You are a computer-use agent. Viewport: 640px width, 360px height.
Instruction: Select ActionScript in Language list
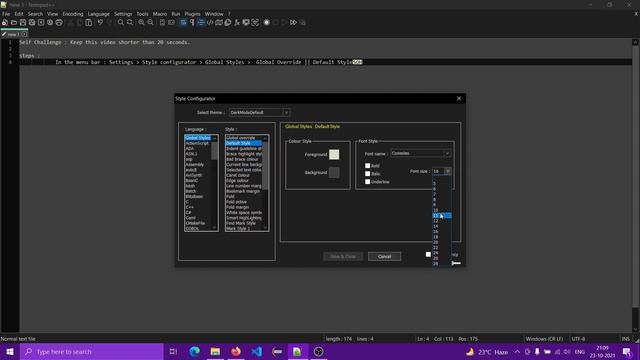(x=198, y=143)
